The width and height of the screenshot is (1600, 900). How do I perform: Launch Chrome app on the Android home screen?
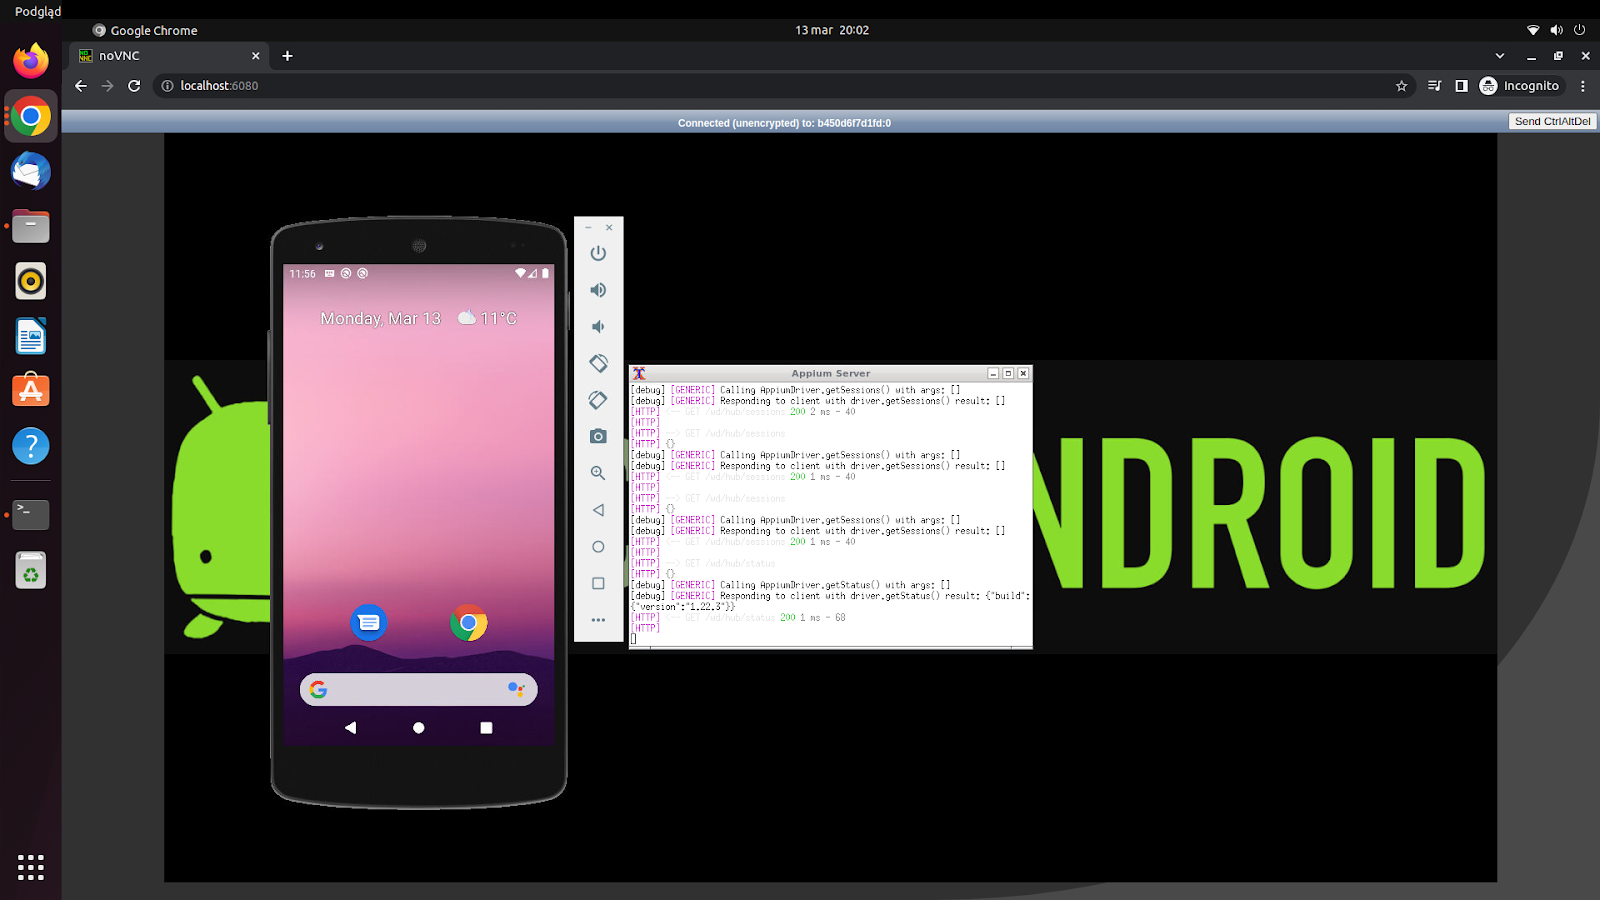tap(468, 622)
